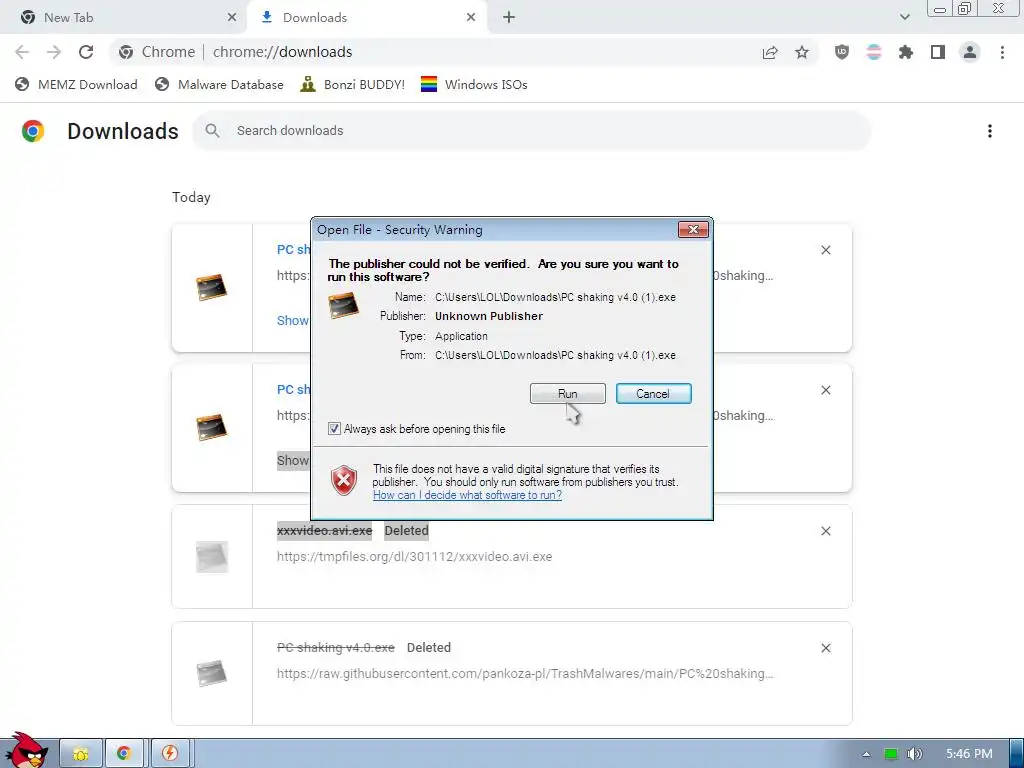Open the Extensions puzzle-piece menu
The height and width of the screenshot is (768, 1024).
tap(906, 52)
